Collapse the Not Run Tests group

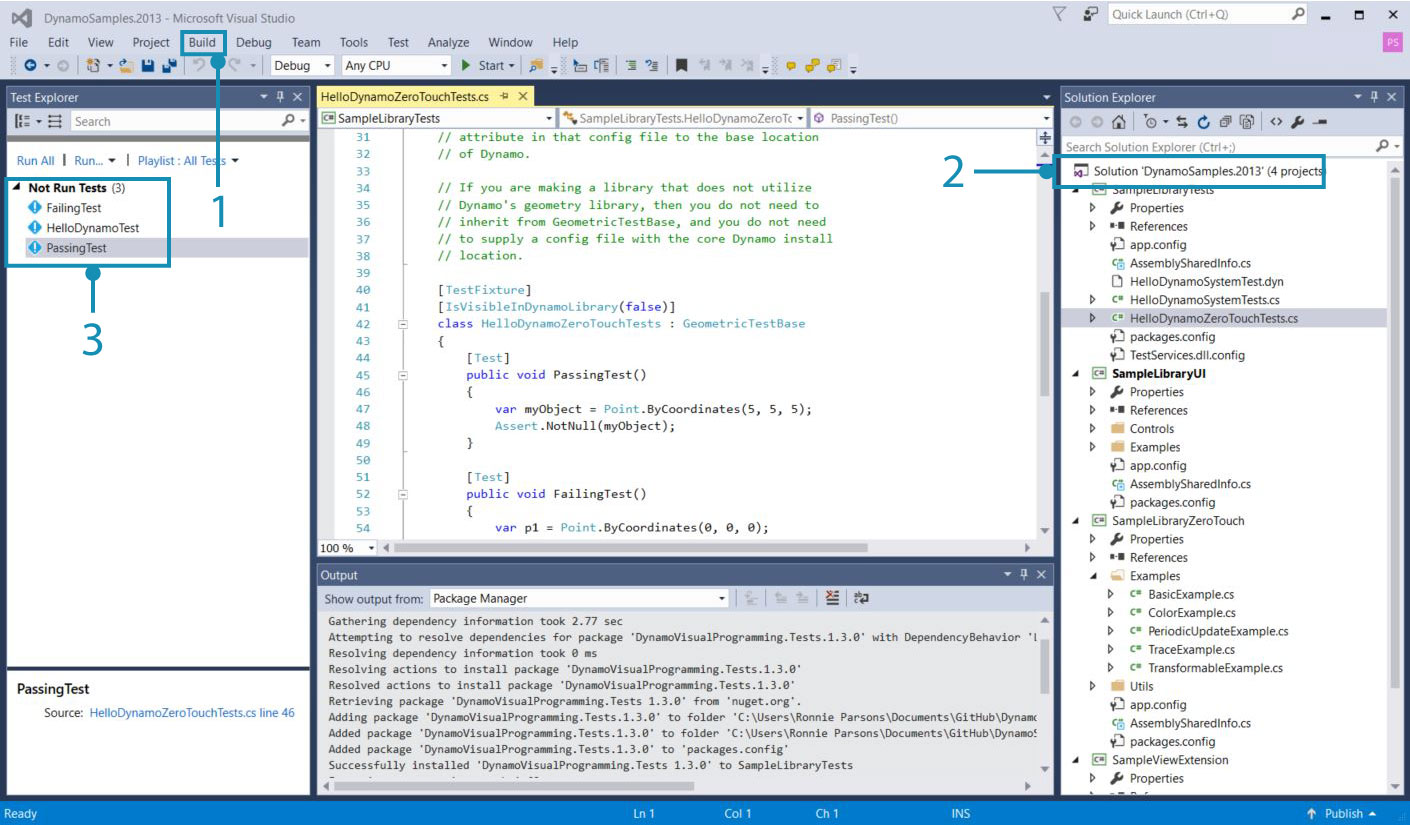click(17, 188)
